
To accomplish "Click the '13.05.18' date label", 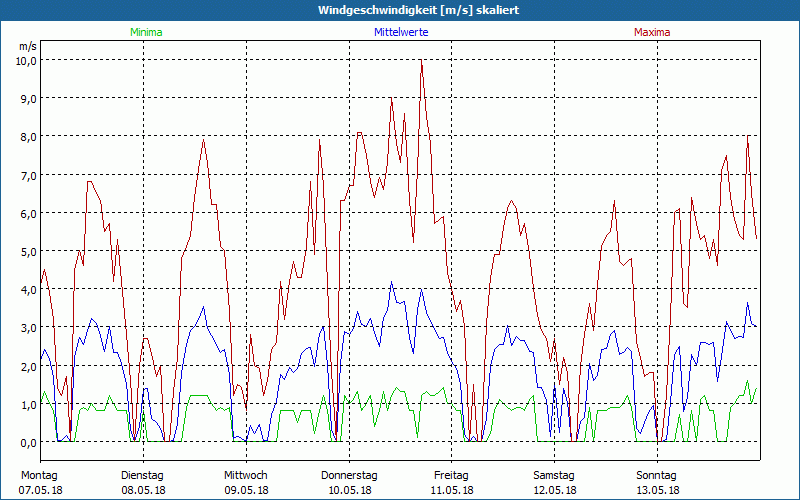I will [x=658, y=490].
